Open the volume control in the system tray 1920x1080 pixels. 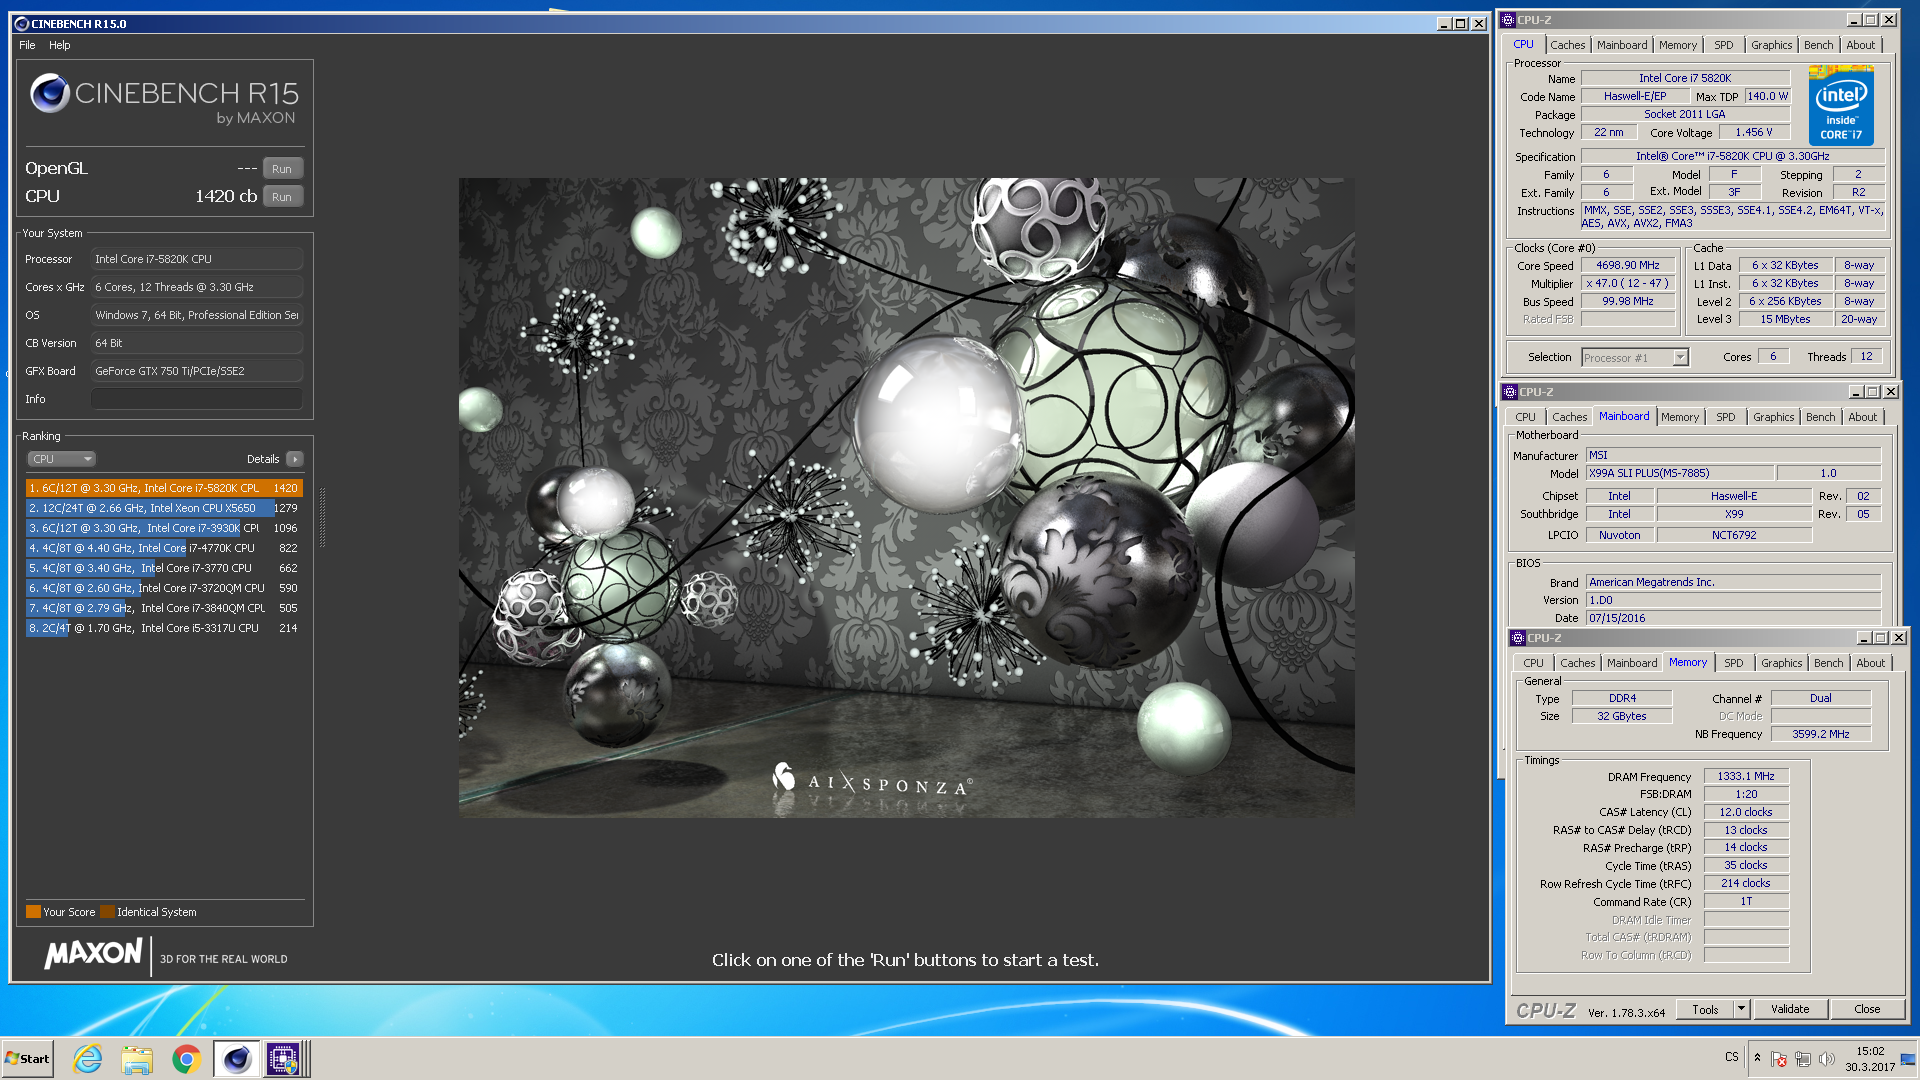click(1827, 1059)
